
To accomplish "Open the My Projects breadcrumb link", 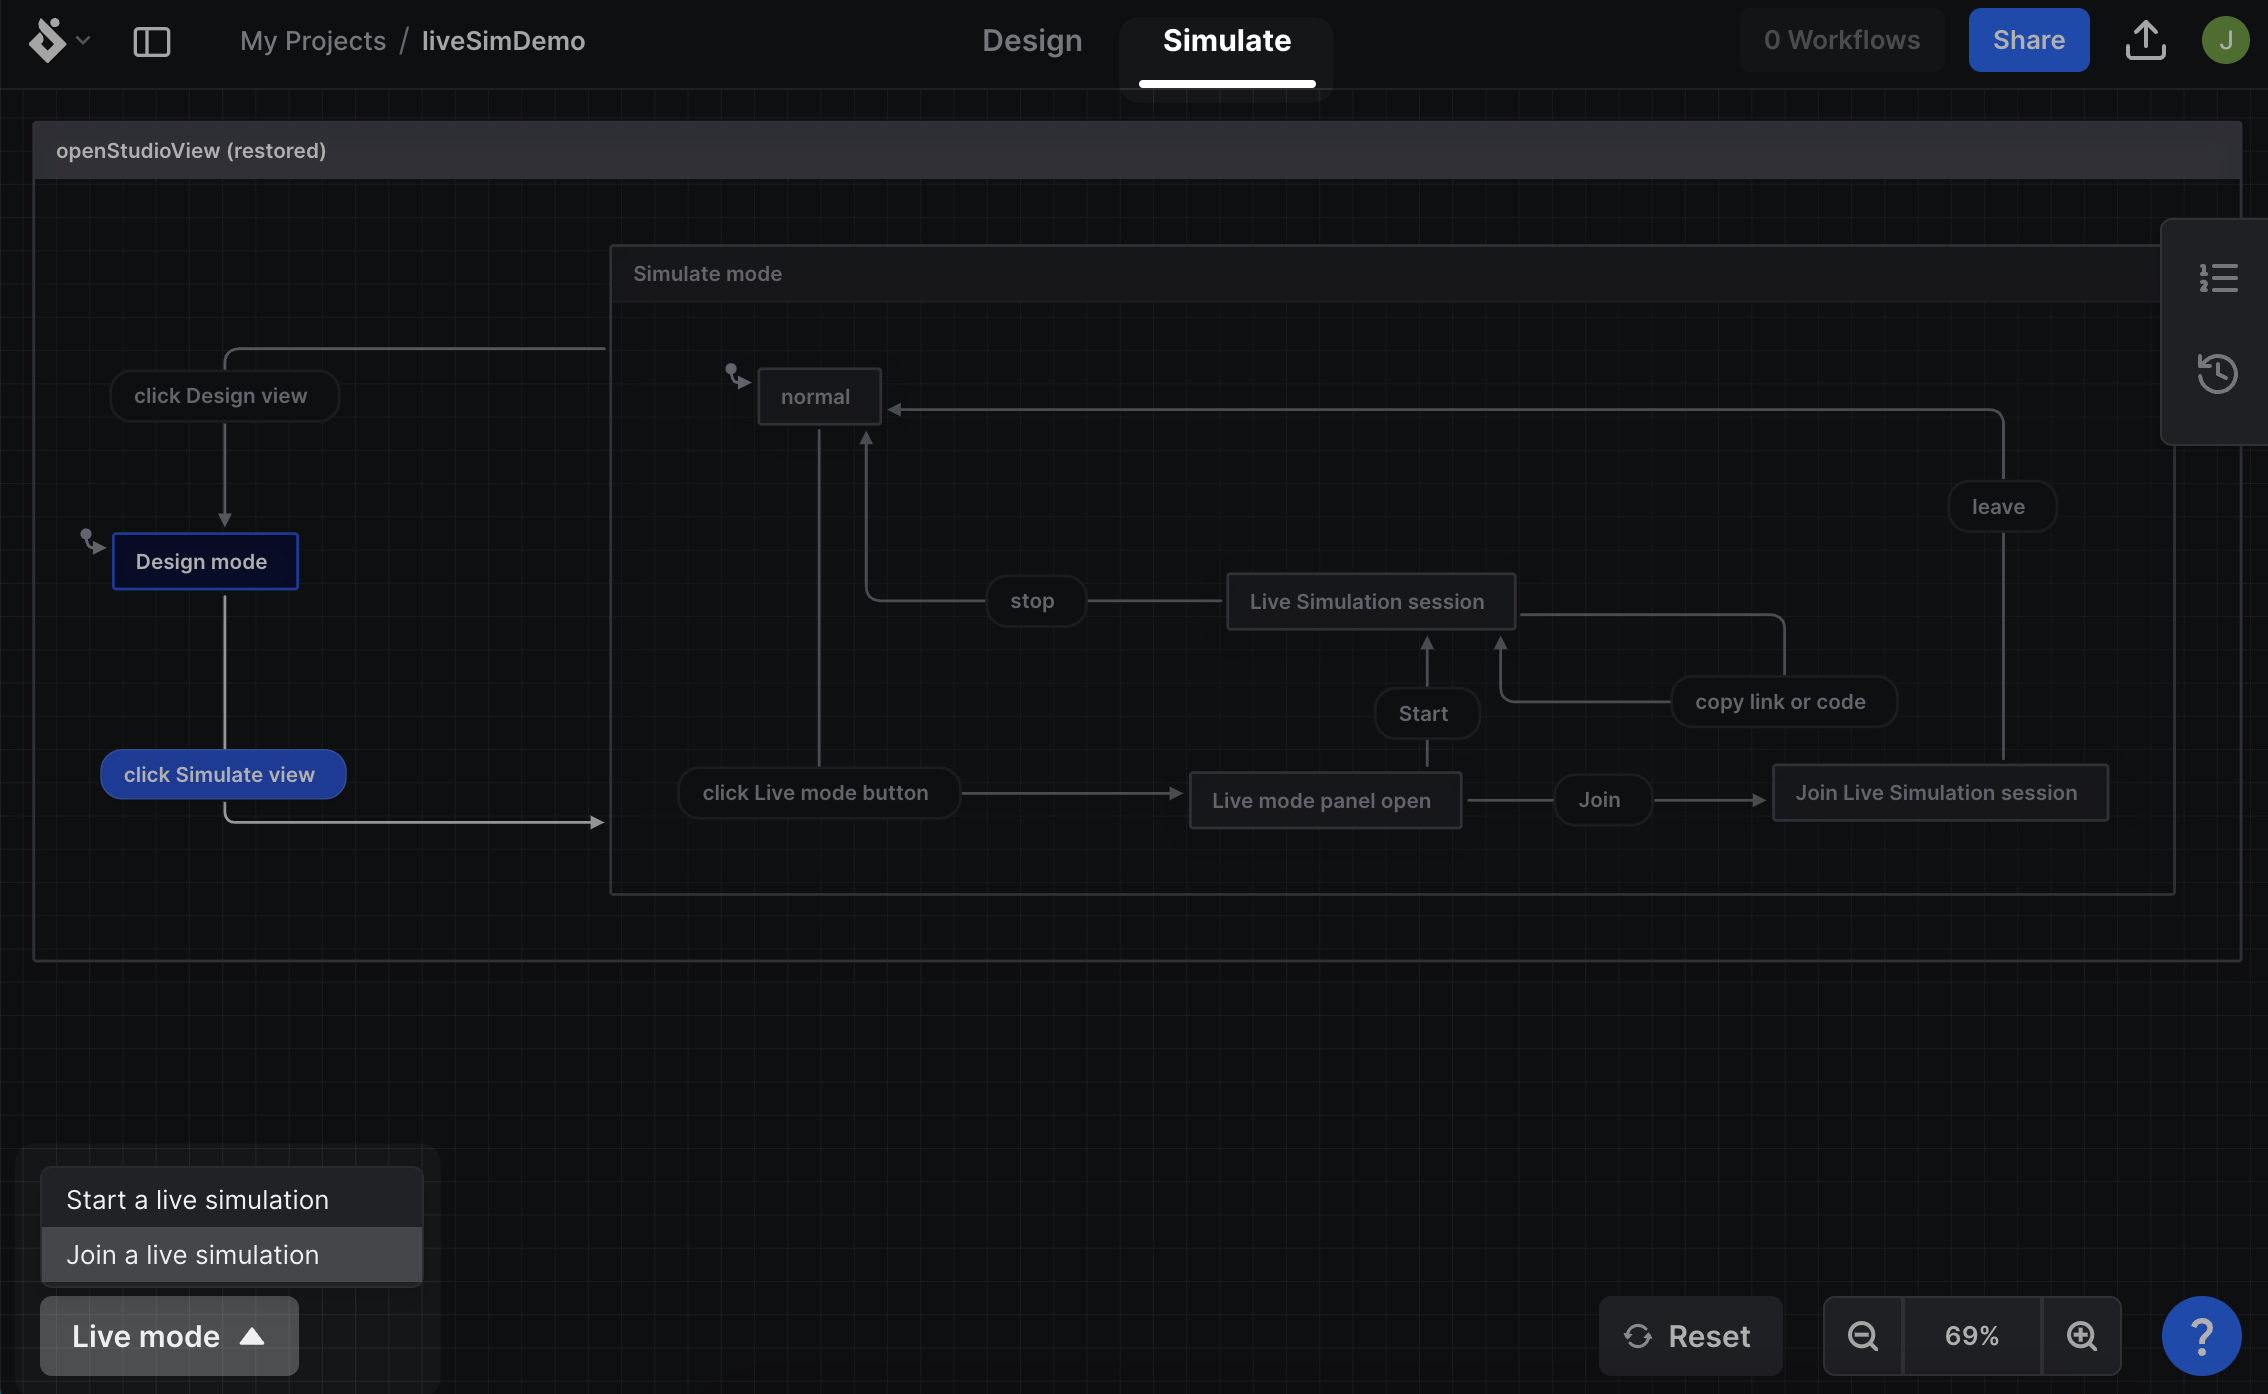I will [313, 41].
